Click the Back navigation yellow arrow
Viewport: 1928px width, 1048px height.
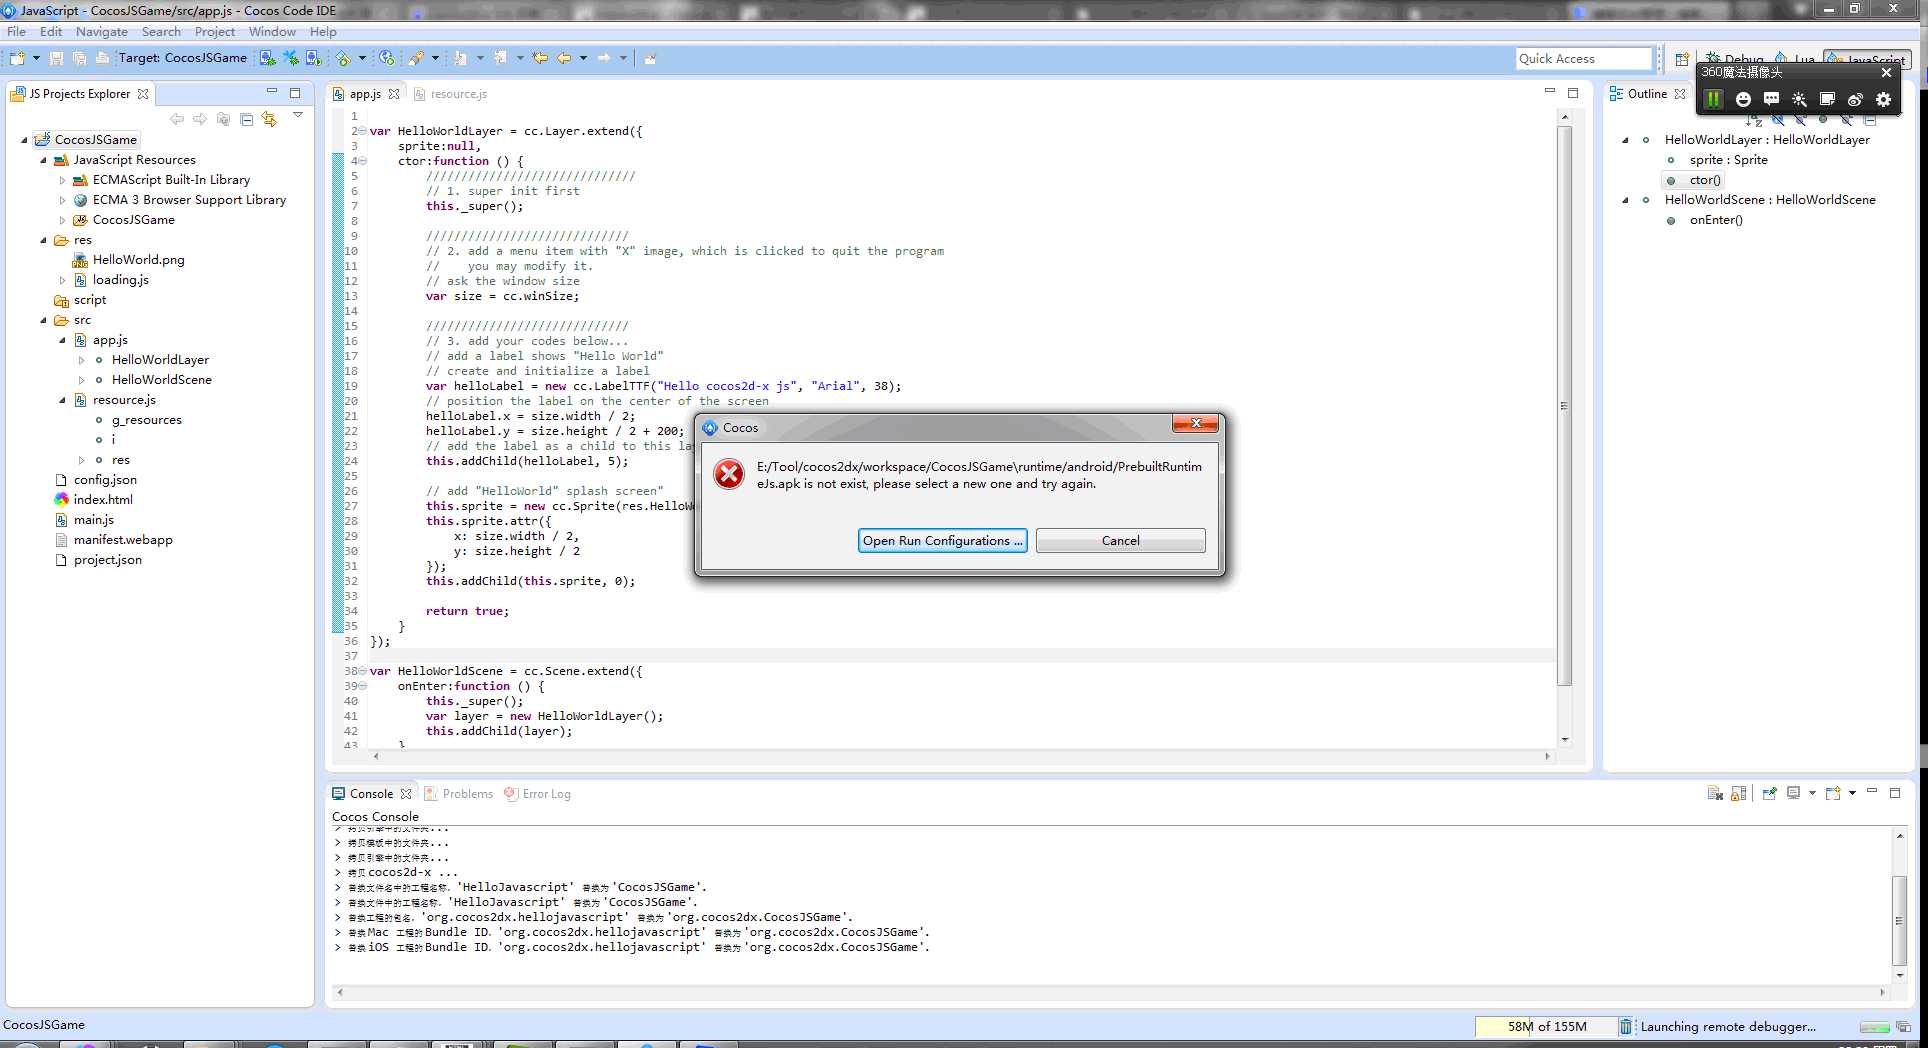(x=565, y=58)
